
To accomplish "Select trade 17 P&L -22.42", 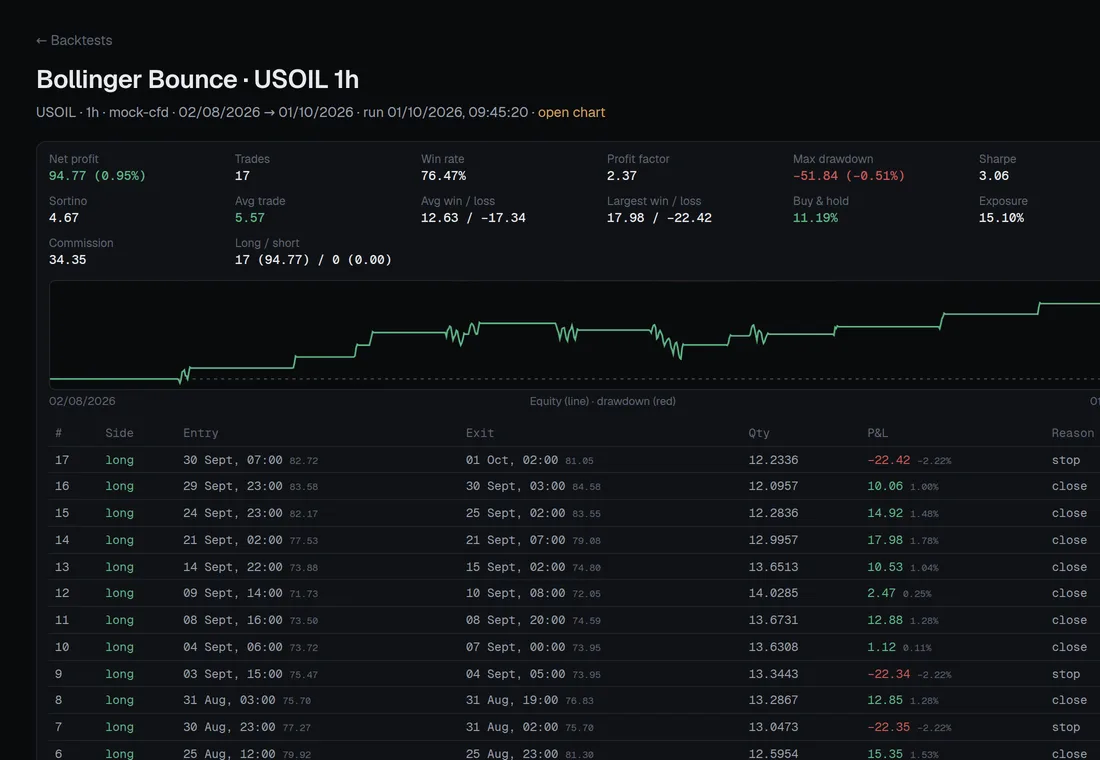I will pyautogui.click(x=889, y=460).
